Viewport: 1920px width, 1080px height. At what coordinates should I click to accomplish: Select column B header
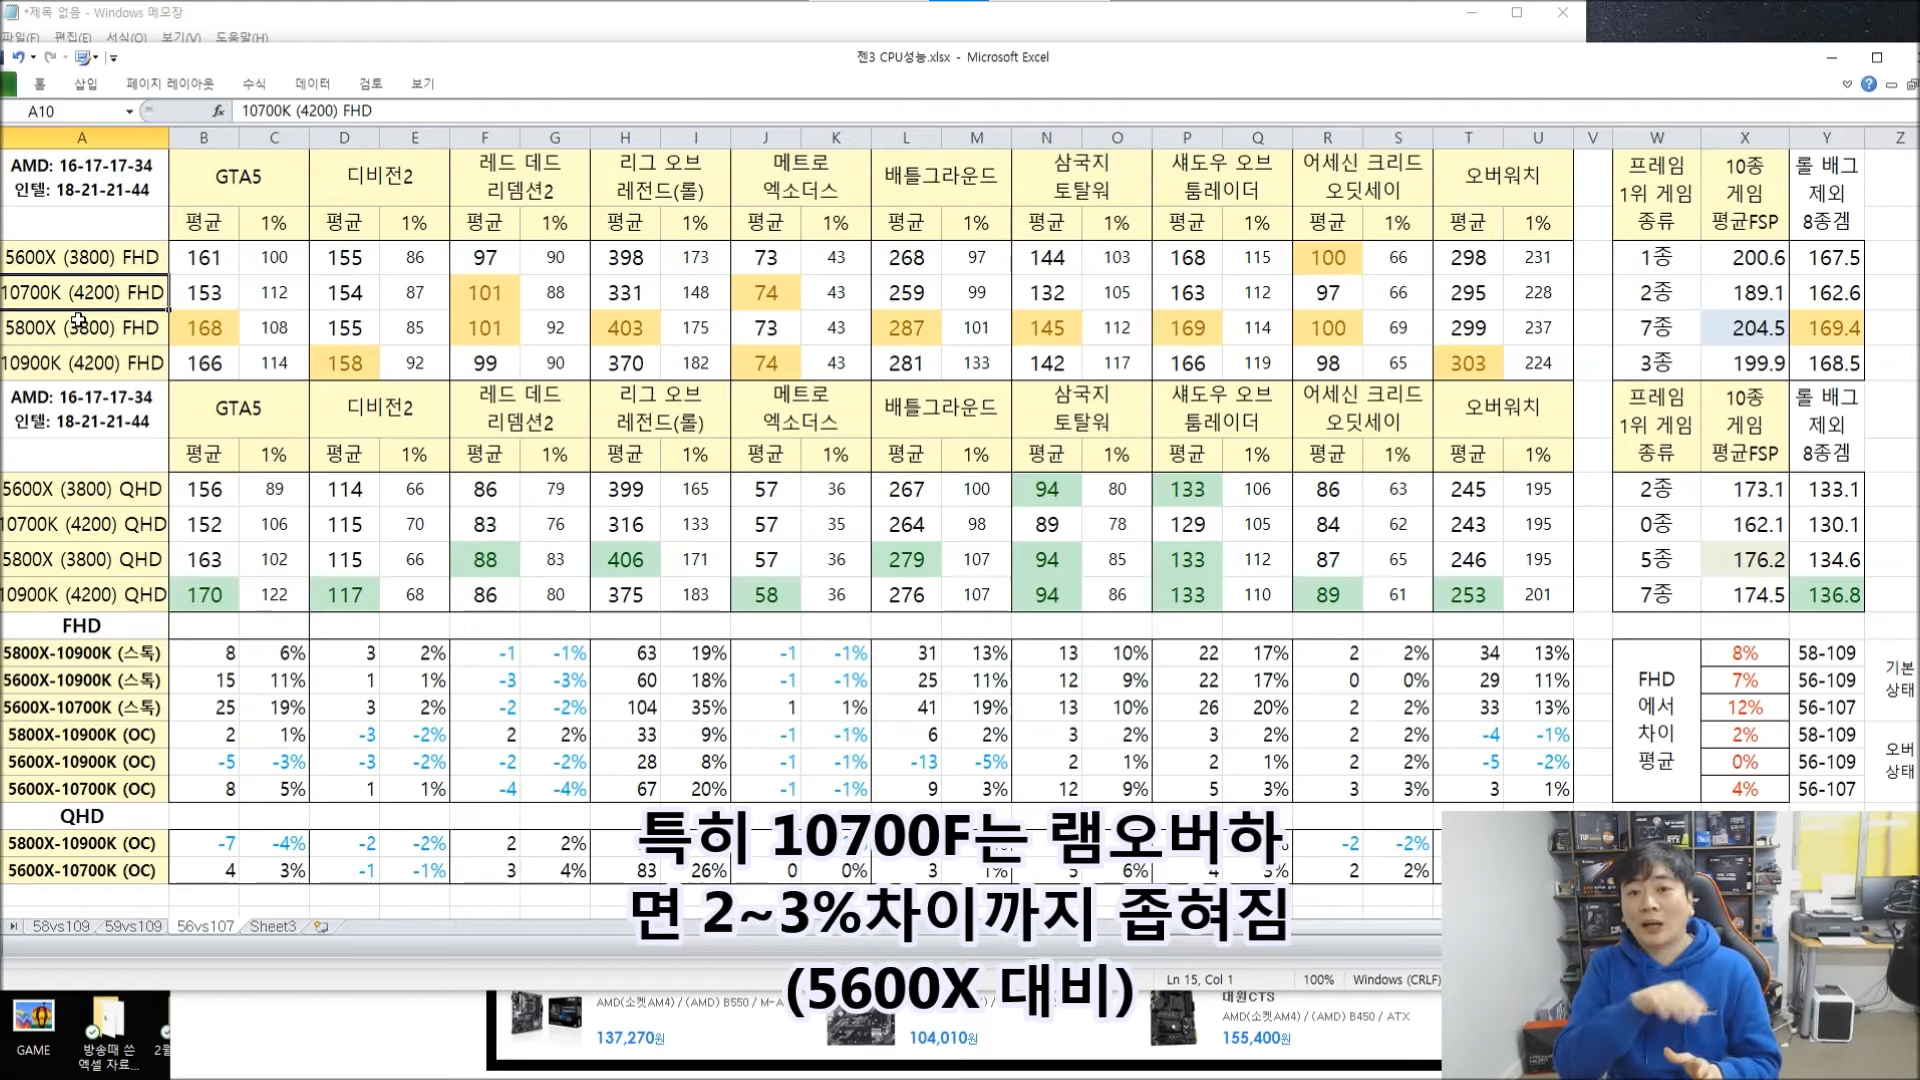point(204,138)
